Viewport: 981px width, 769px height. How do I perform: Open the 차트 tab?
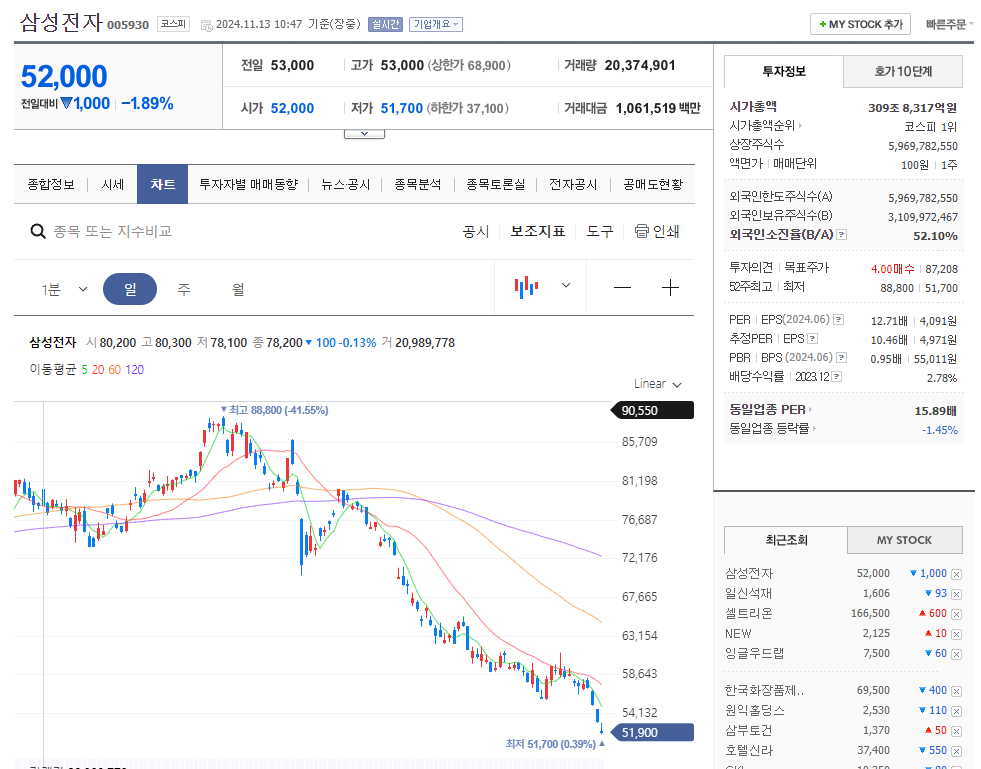[163, 185]
